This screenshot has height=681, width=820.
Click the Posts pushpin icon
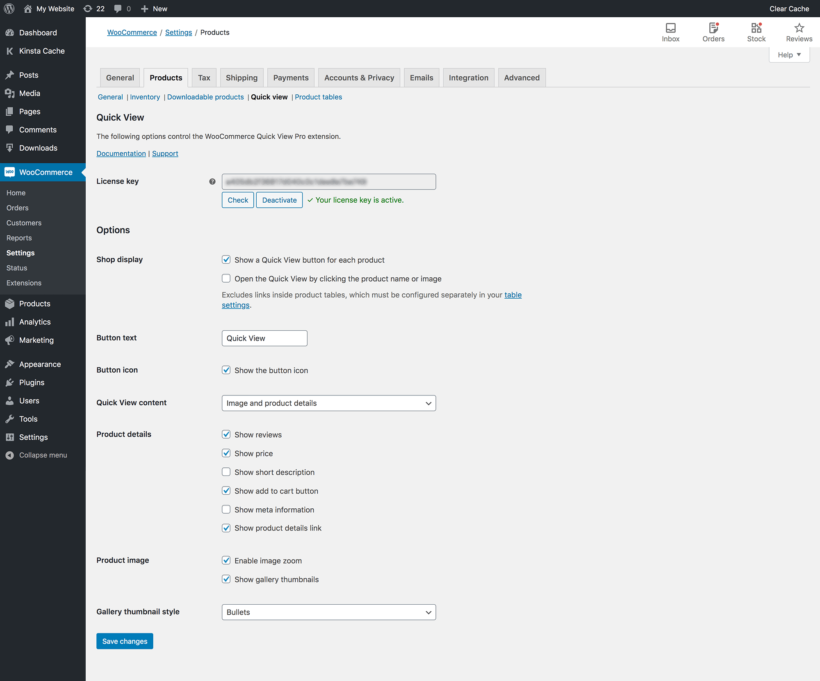(x=9, y=75)
